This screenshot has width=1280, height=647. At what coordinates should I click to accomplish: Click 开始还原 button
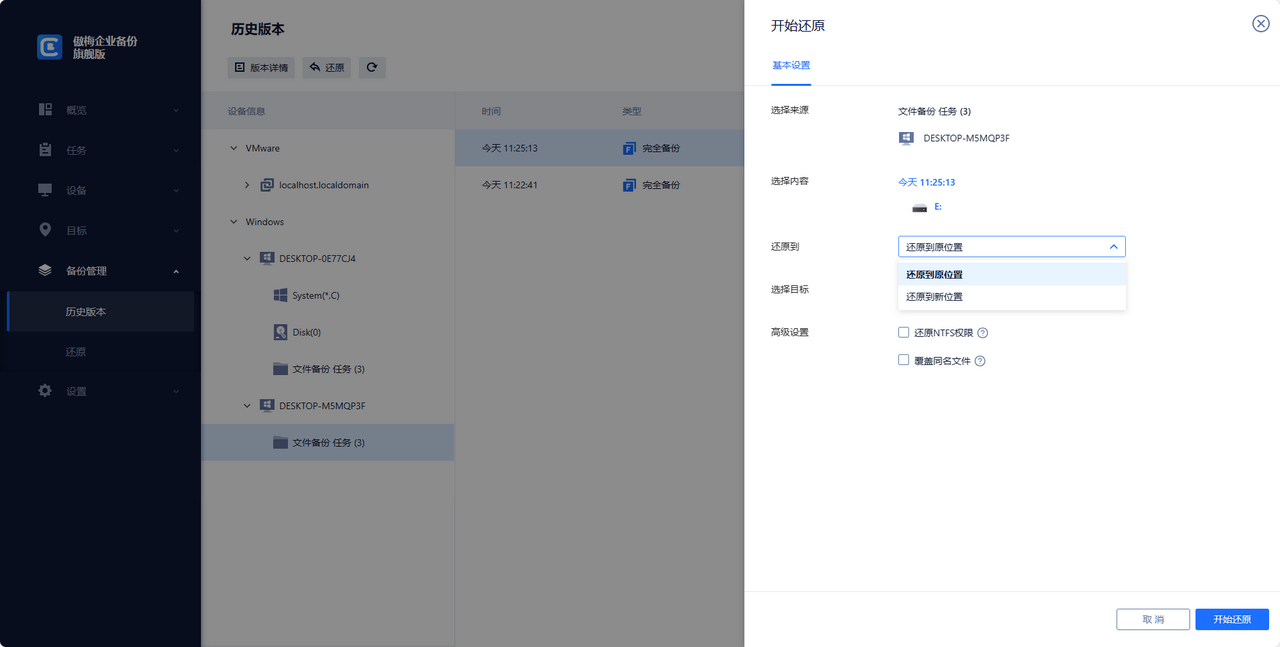point(1232,619)
